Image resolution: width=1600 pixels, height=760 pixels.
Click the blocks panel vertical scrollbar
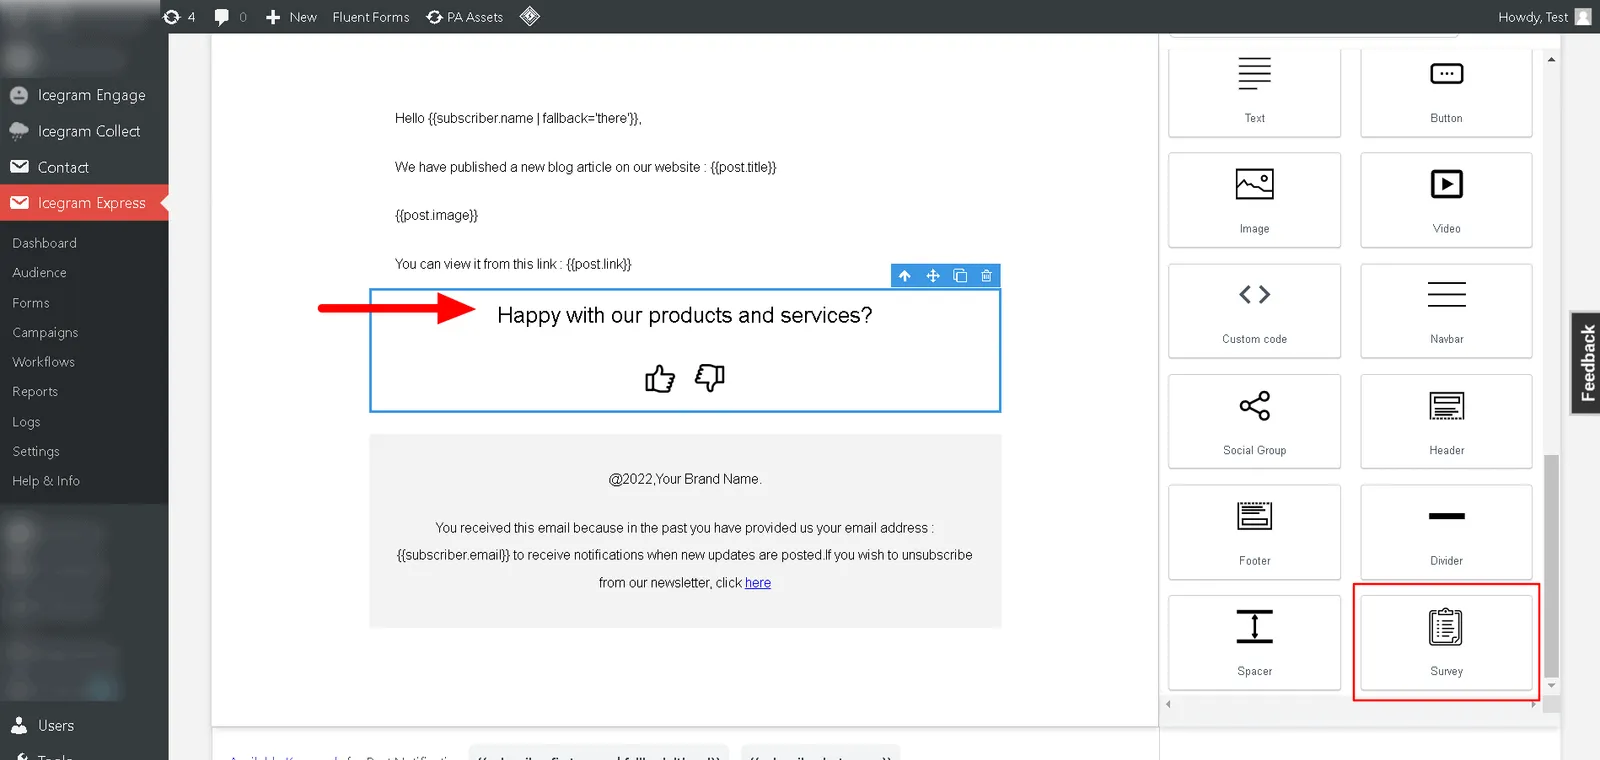[x=1551, y=566]
